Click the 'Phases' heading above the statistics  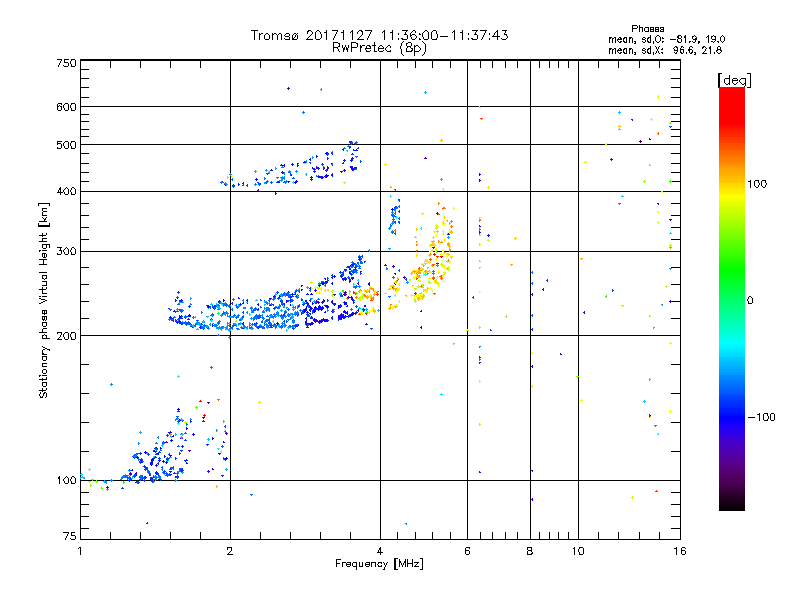pyautogui.click(x=647, y=29)
